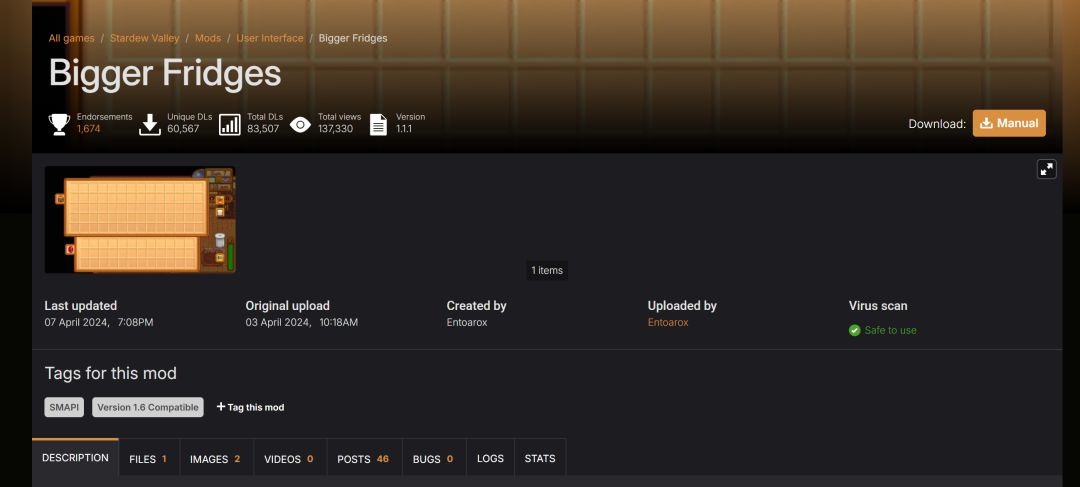
Task: Open uploader Entoarox profile link
Action: tap(667, 322)
